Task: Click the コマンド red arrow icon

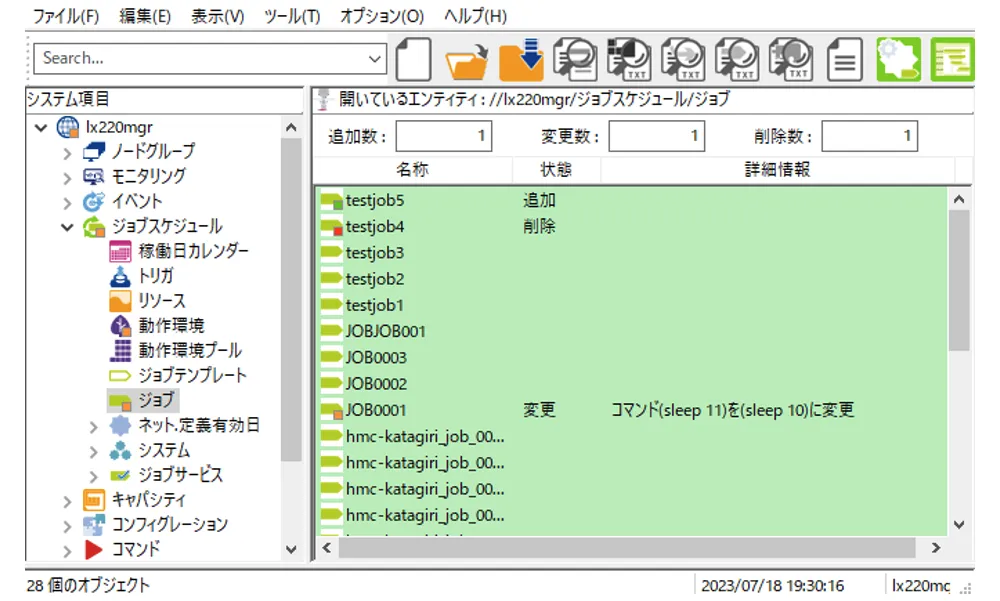Action: (x=94, y=549)
